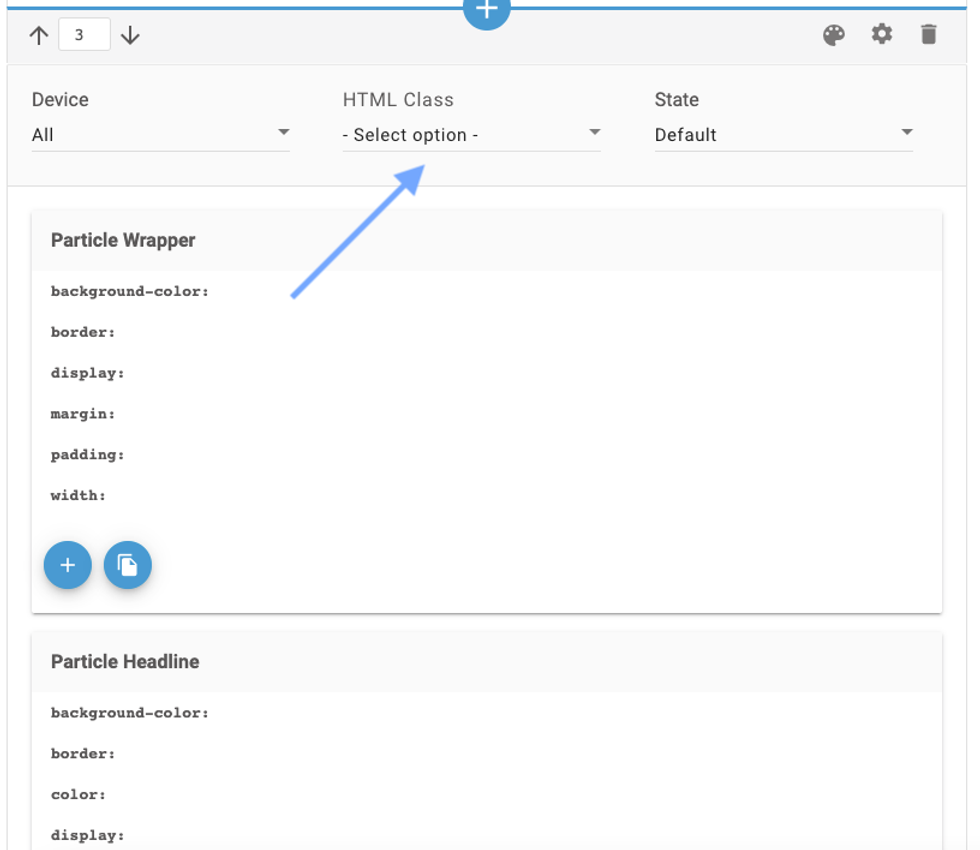Click color property in Particle Headline

[78, 795]
